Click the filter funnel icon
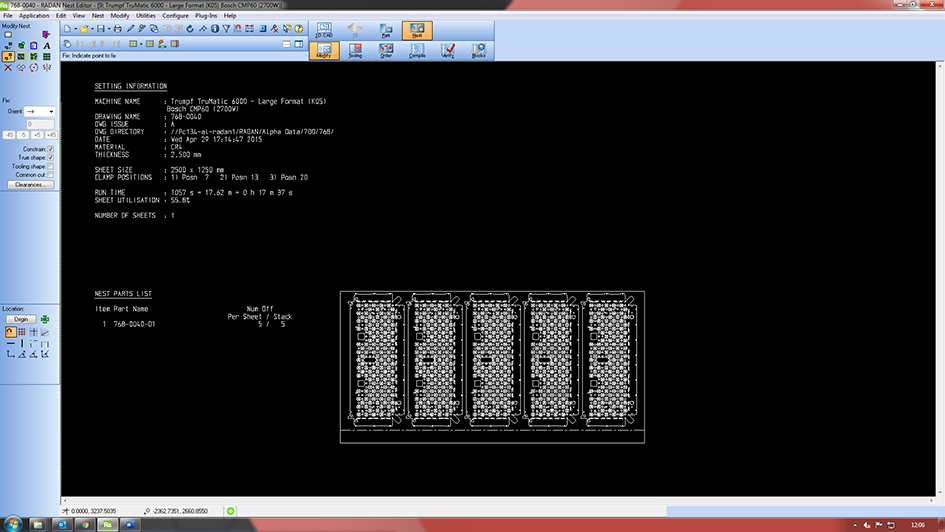 (x=226, y=28)
